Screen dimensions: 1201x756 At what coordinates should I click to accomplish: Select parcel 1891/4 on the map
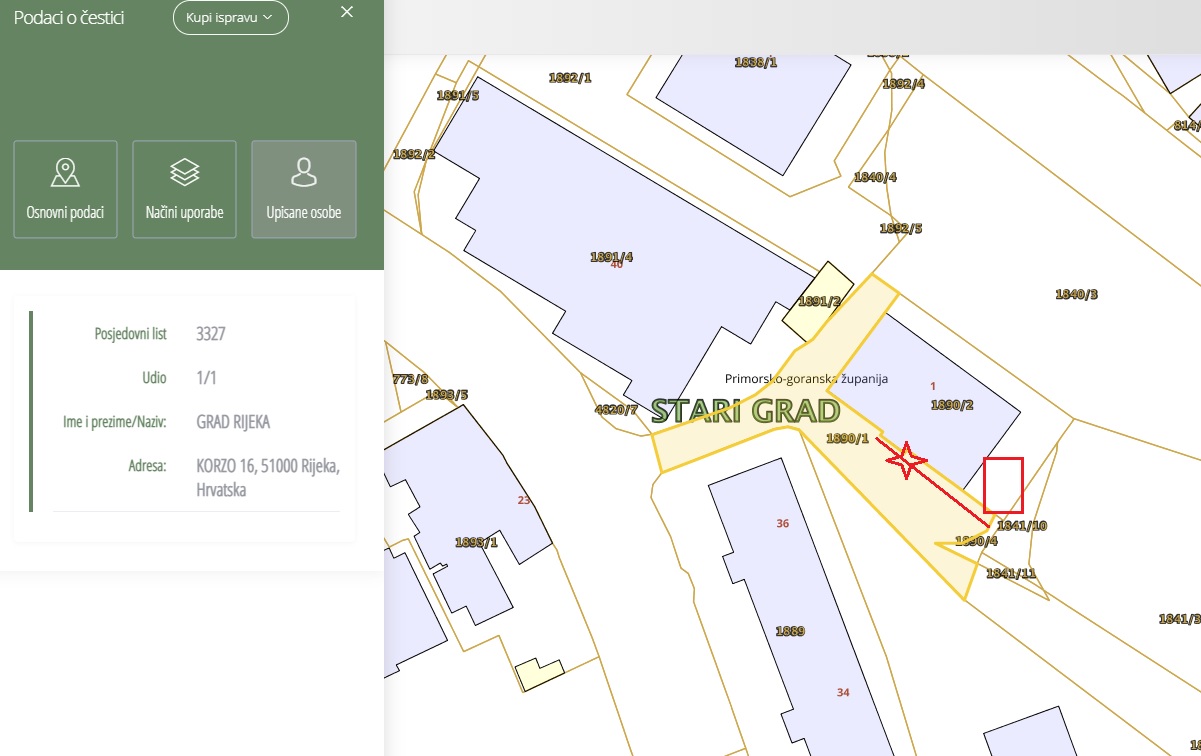coord(611,257)
